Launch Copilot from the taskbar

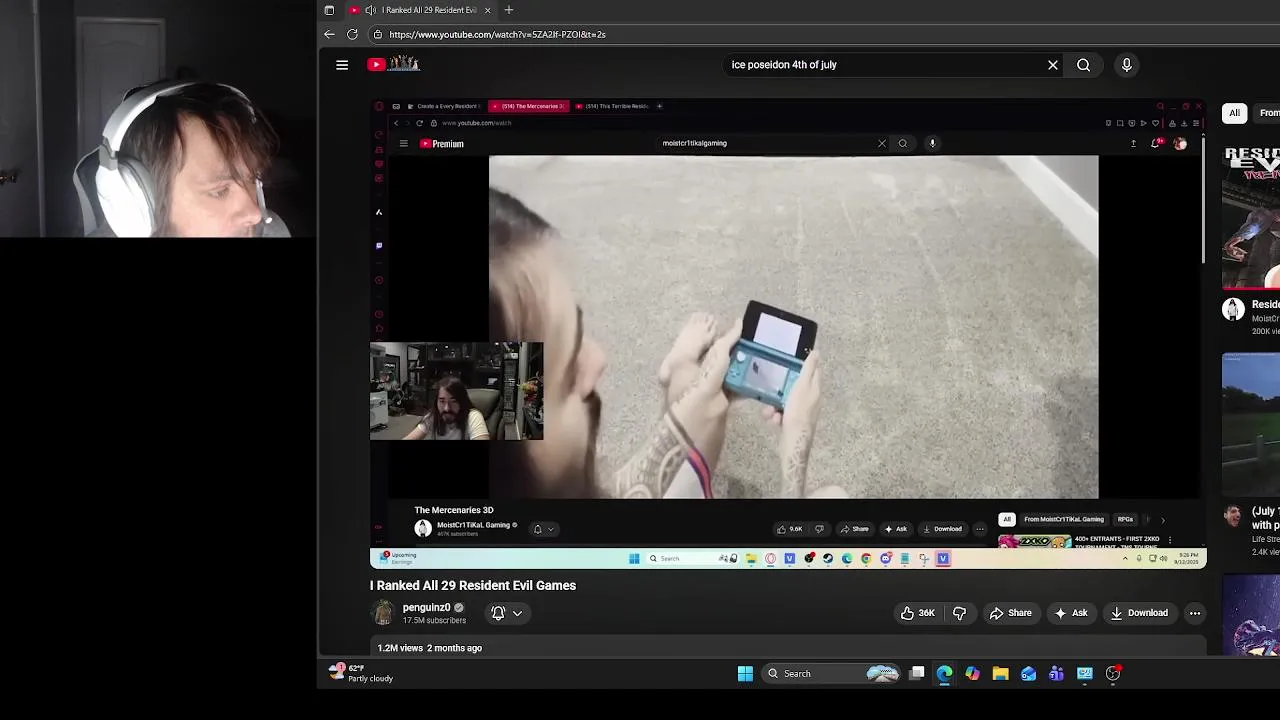click(x=972, y=674)
